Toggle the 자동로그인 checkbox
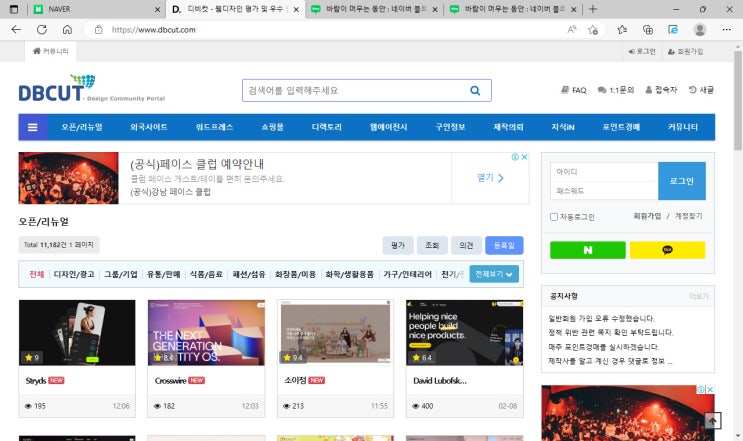Image resolution: width=743 pixels, height=441 pixels. pos(553,217)
